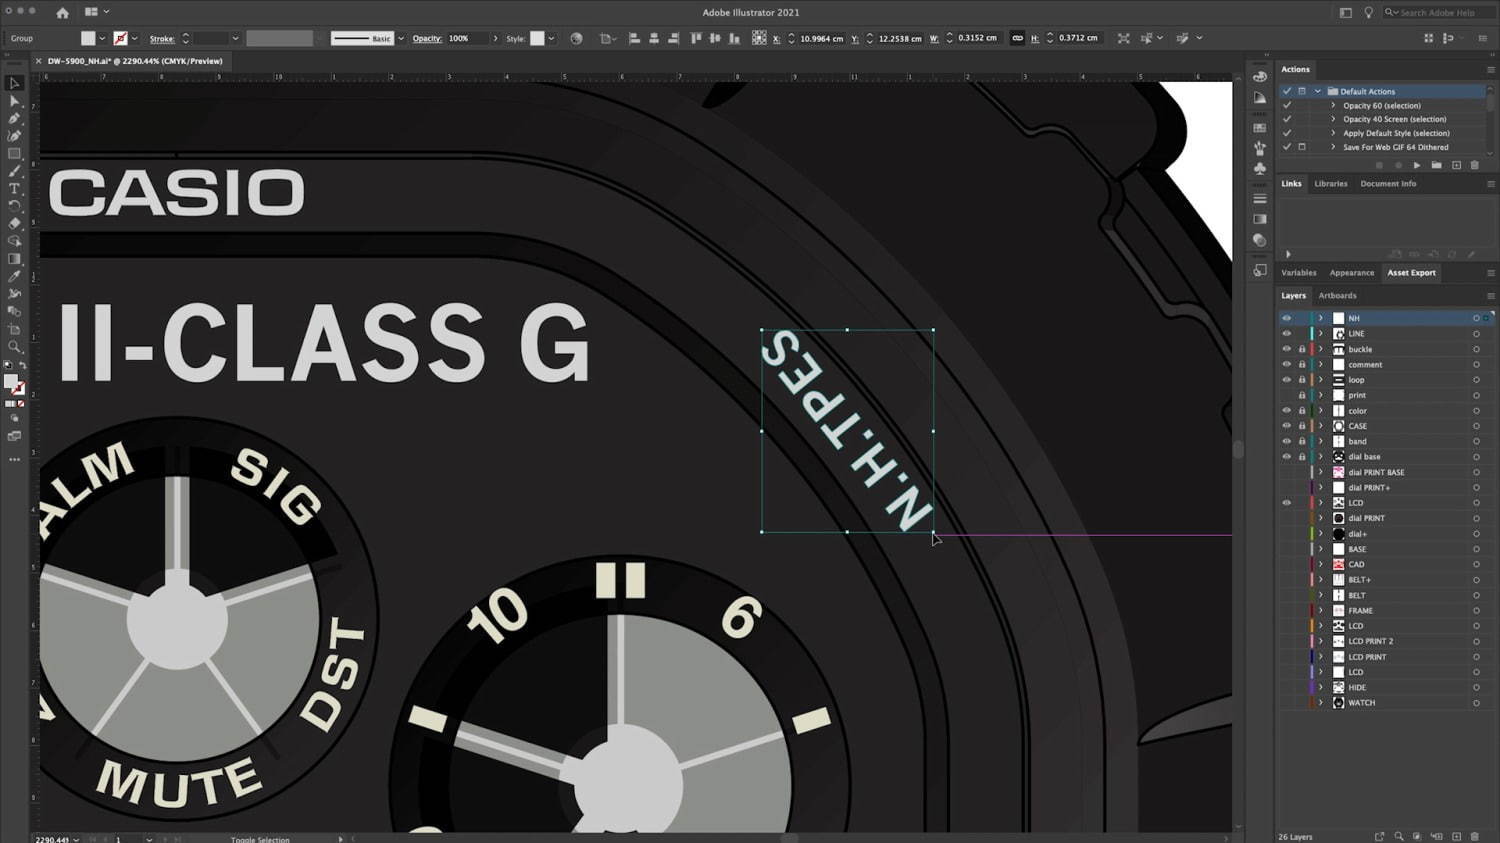Select the Rectangle tool
This screenshot has width=1500, height=843.
pyautogui.click(x=14, y=153)
